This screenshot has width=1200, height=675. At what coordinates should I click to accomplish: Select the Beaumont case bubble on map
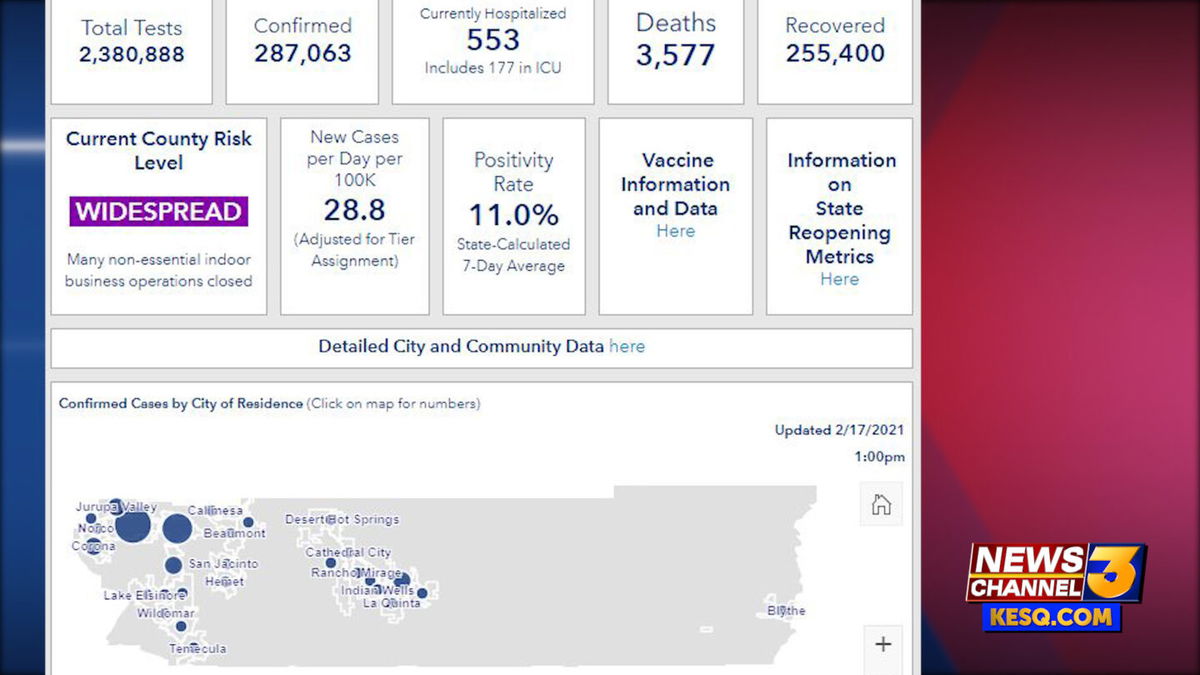[248, 522]
